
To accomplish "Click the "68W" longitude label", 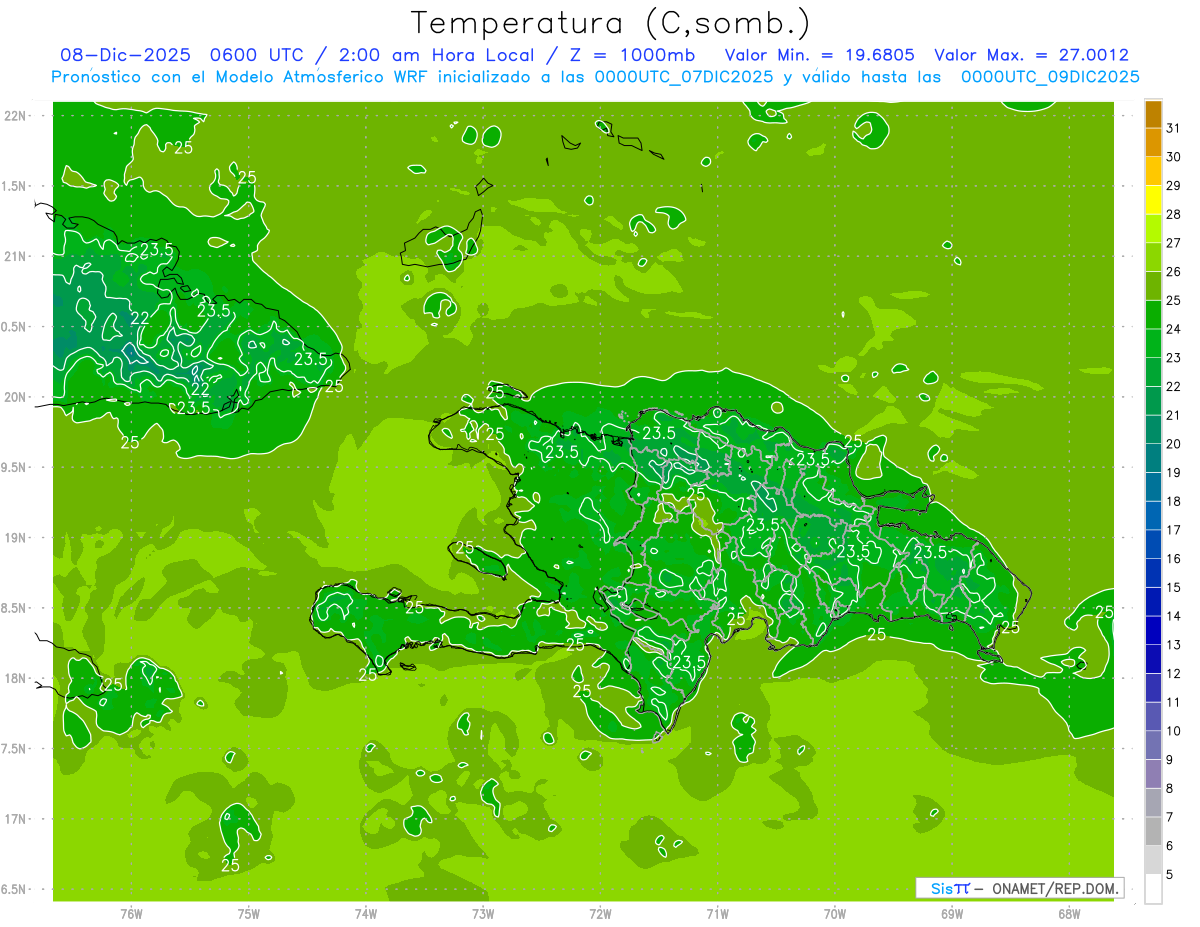I will 1068,913.
